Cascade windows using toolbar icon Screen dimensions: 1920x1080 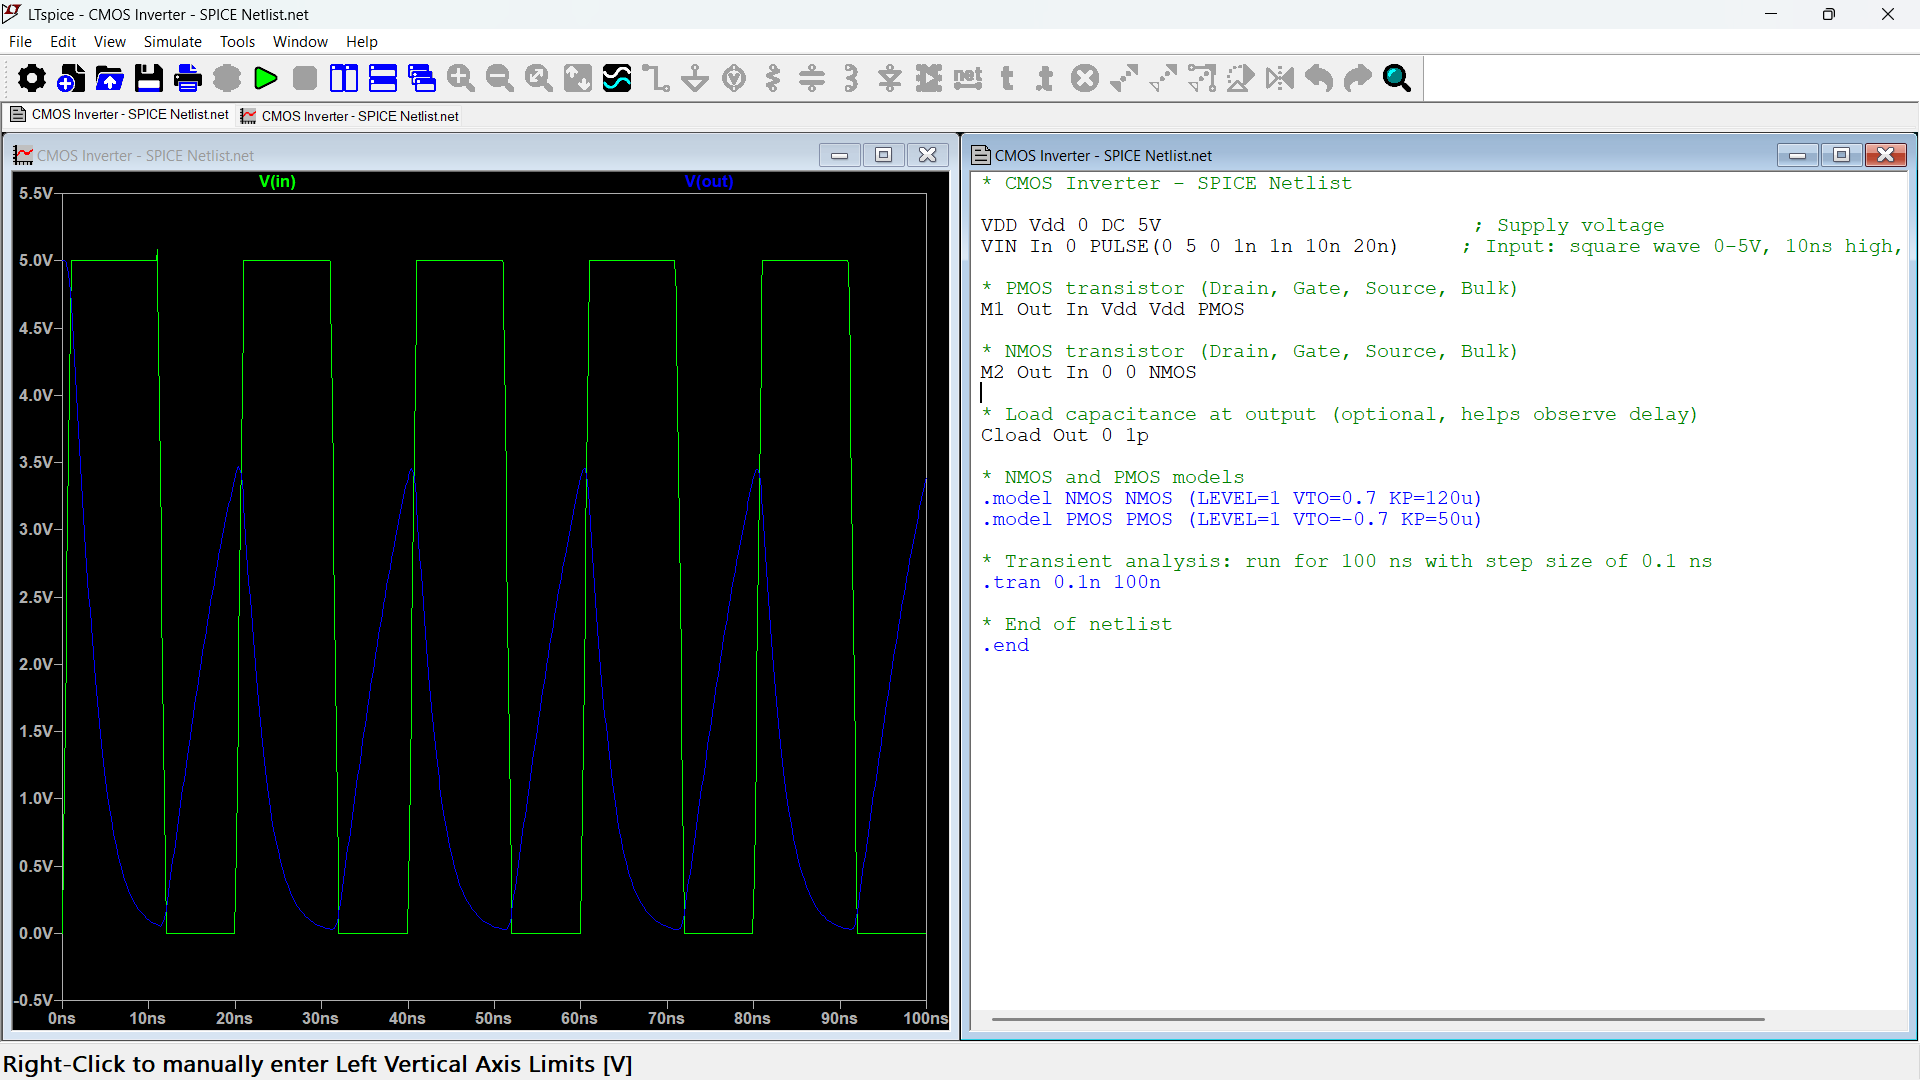[x=422, y=78]
